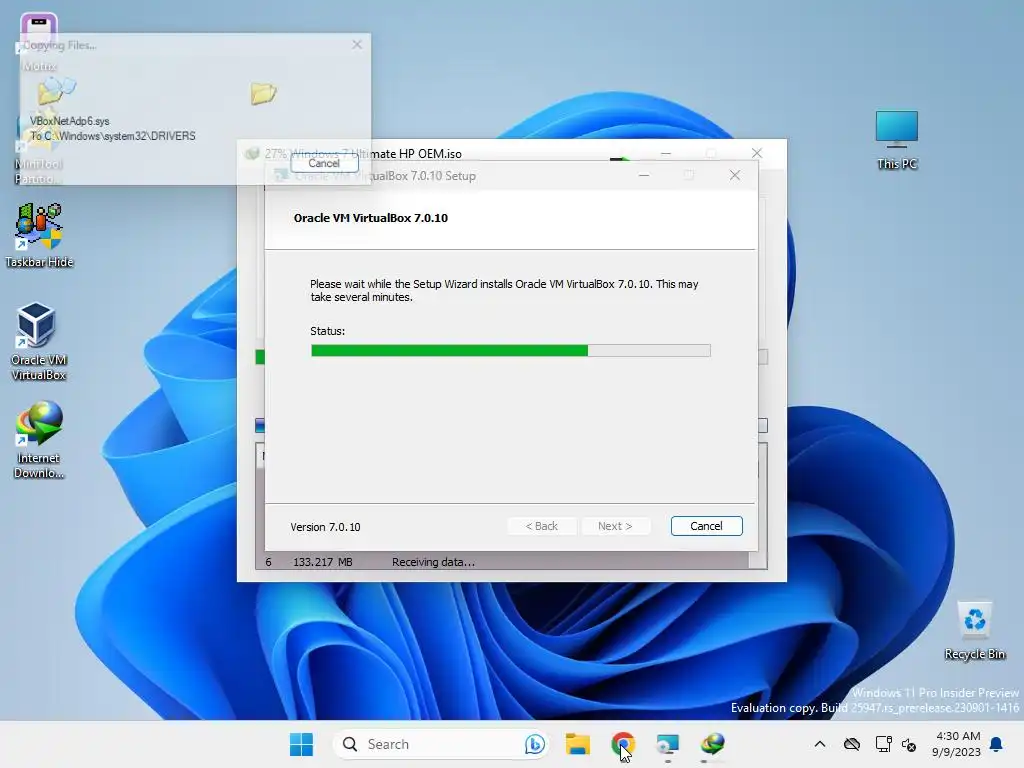Close the VirtualBox Setup window
This screenshot has height=768, width=1024.
[735, 175]
